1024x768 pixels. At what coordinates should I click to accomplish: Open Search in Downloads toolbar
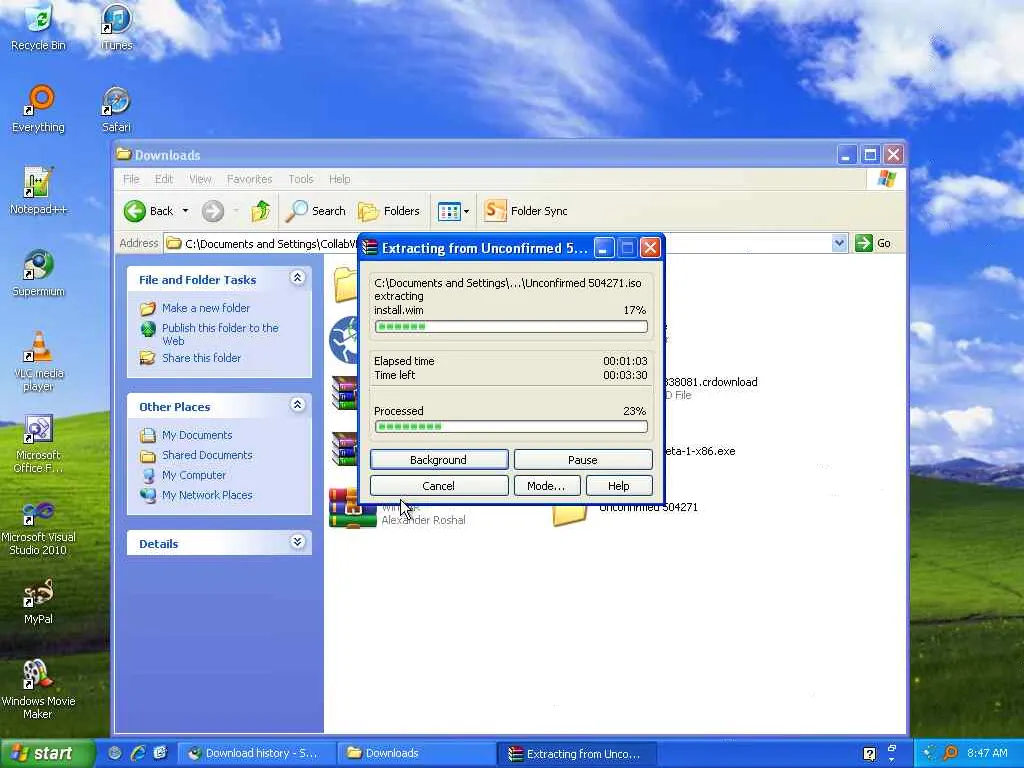point(316,211)
